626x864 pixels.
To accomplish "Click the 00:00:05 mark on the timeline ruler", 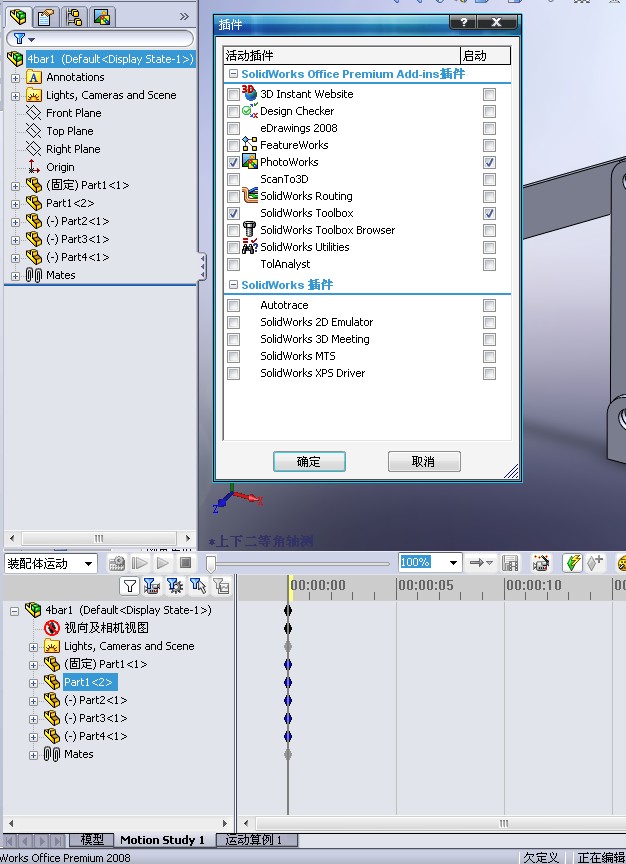I will coord(425,585).
